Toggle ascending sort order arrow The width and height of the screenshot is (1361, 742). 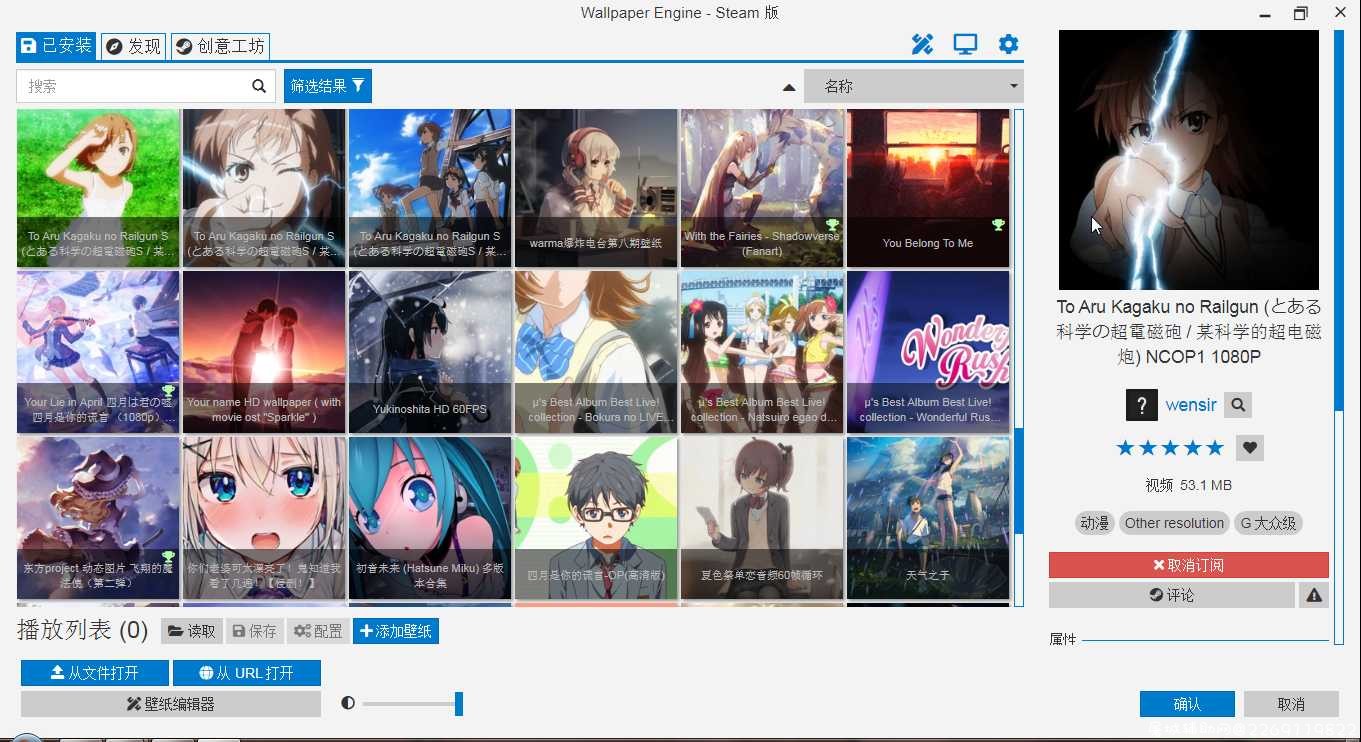789,88
